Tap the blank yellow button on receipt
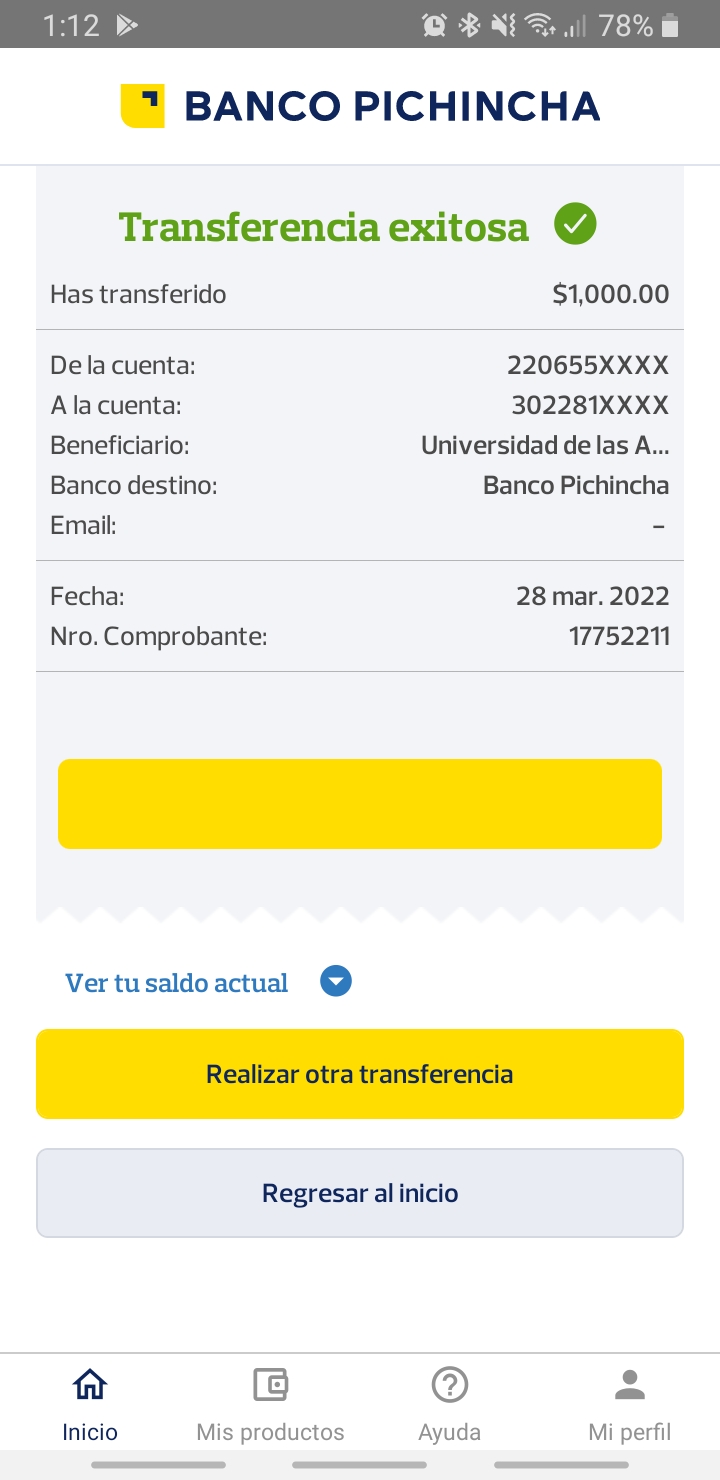The width and height of the screenshot is (720, 1480). coord(360,804)
